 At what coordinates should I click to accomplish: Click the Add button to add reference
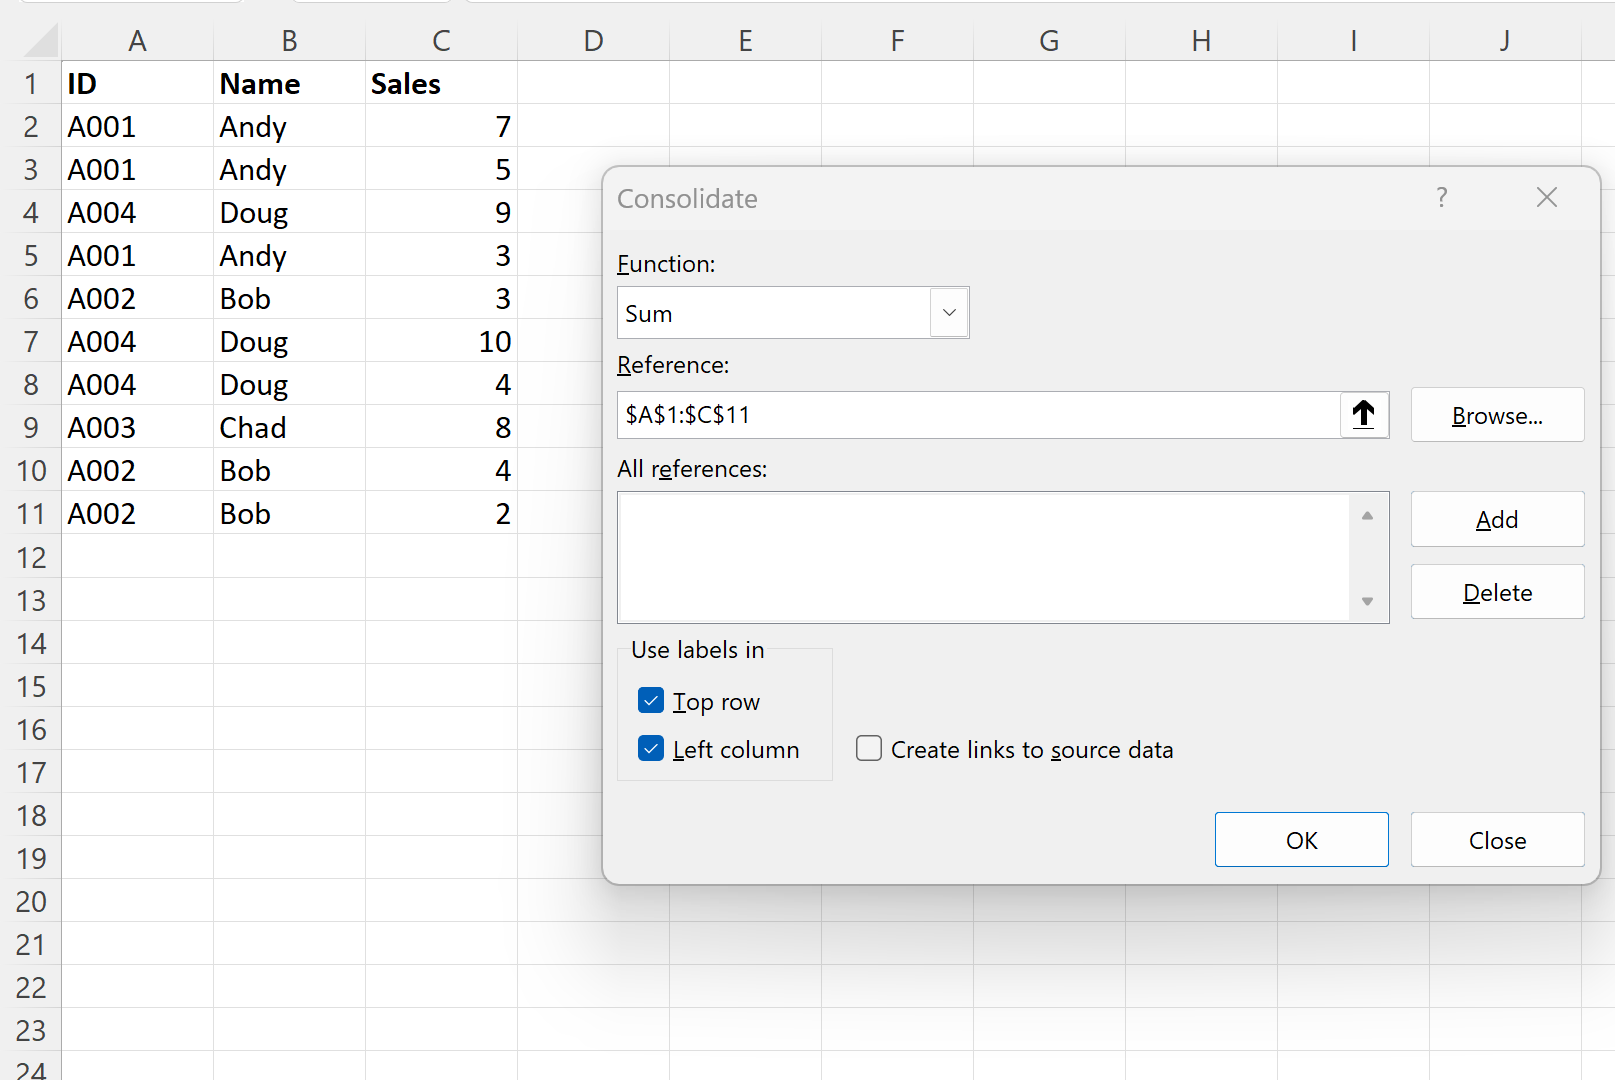(x=1496, y=519)
